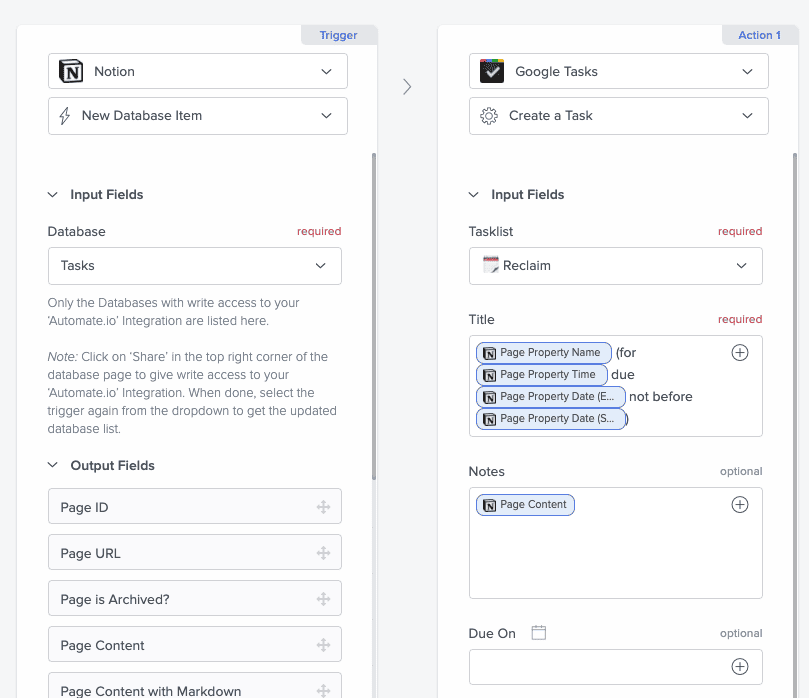Collapse the Action Input Fields section
Viewport: 809px width, 698px height.
click(474, 194)
